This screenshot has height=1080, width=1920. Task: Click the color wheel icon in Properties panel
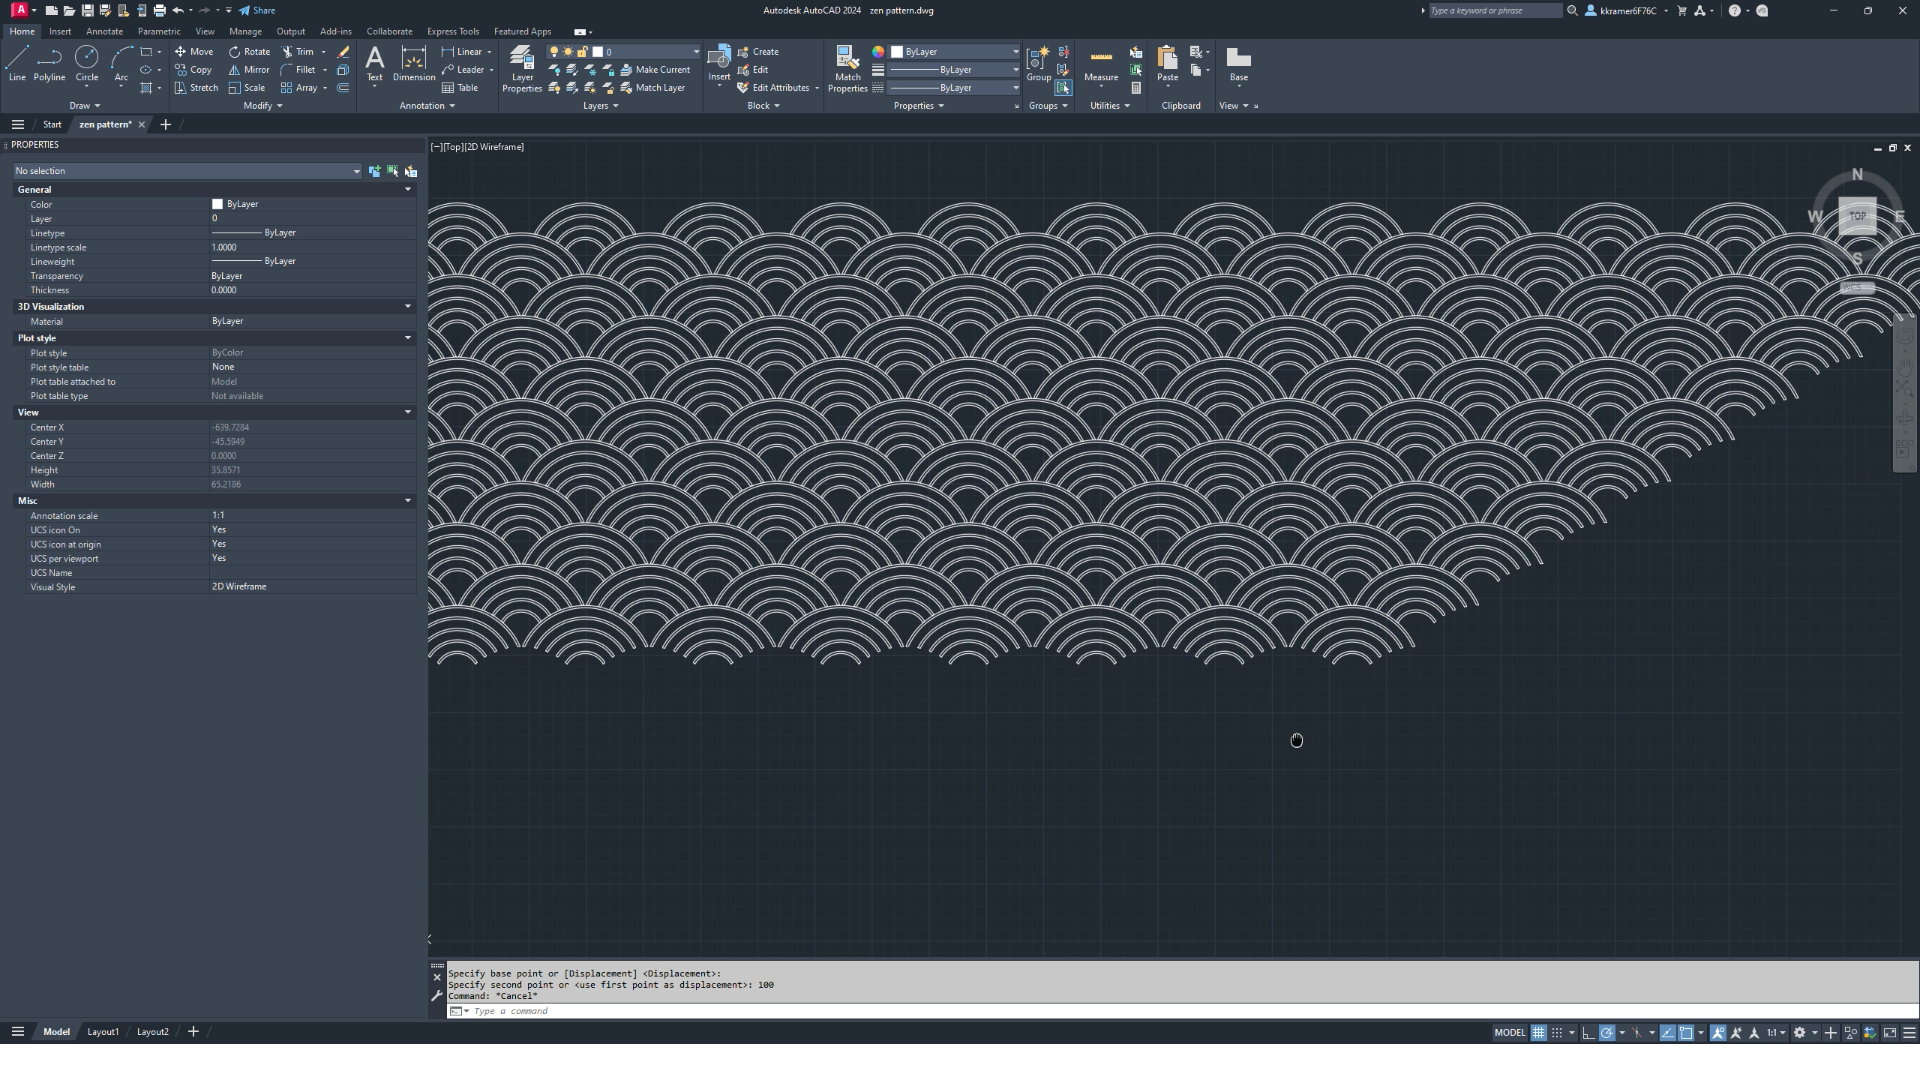(878, 52)
